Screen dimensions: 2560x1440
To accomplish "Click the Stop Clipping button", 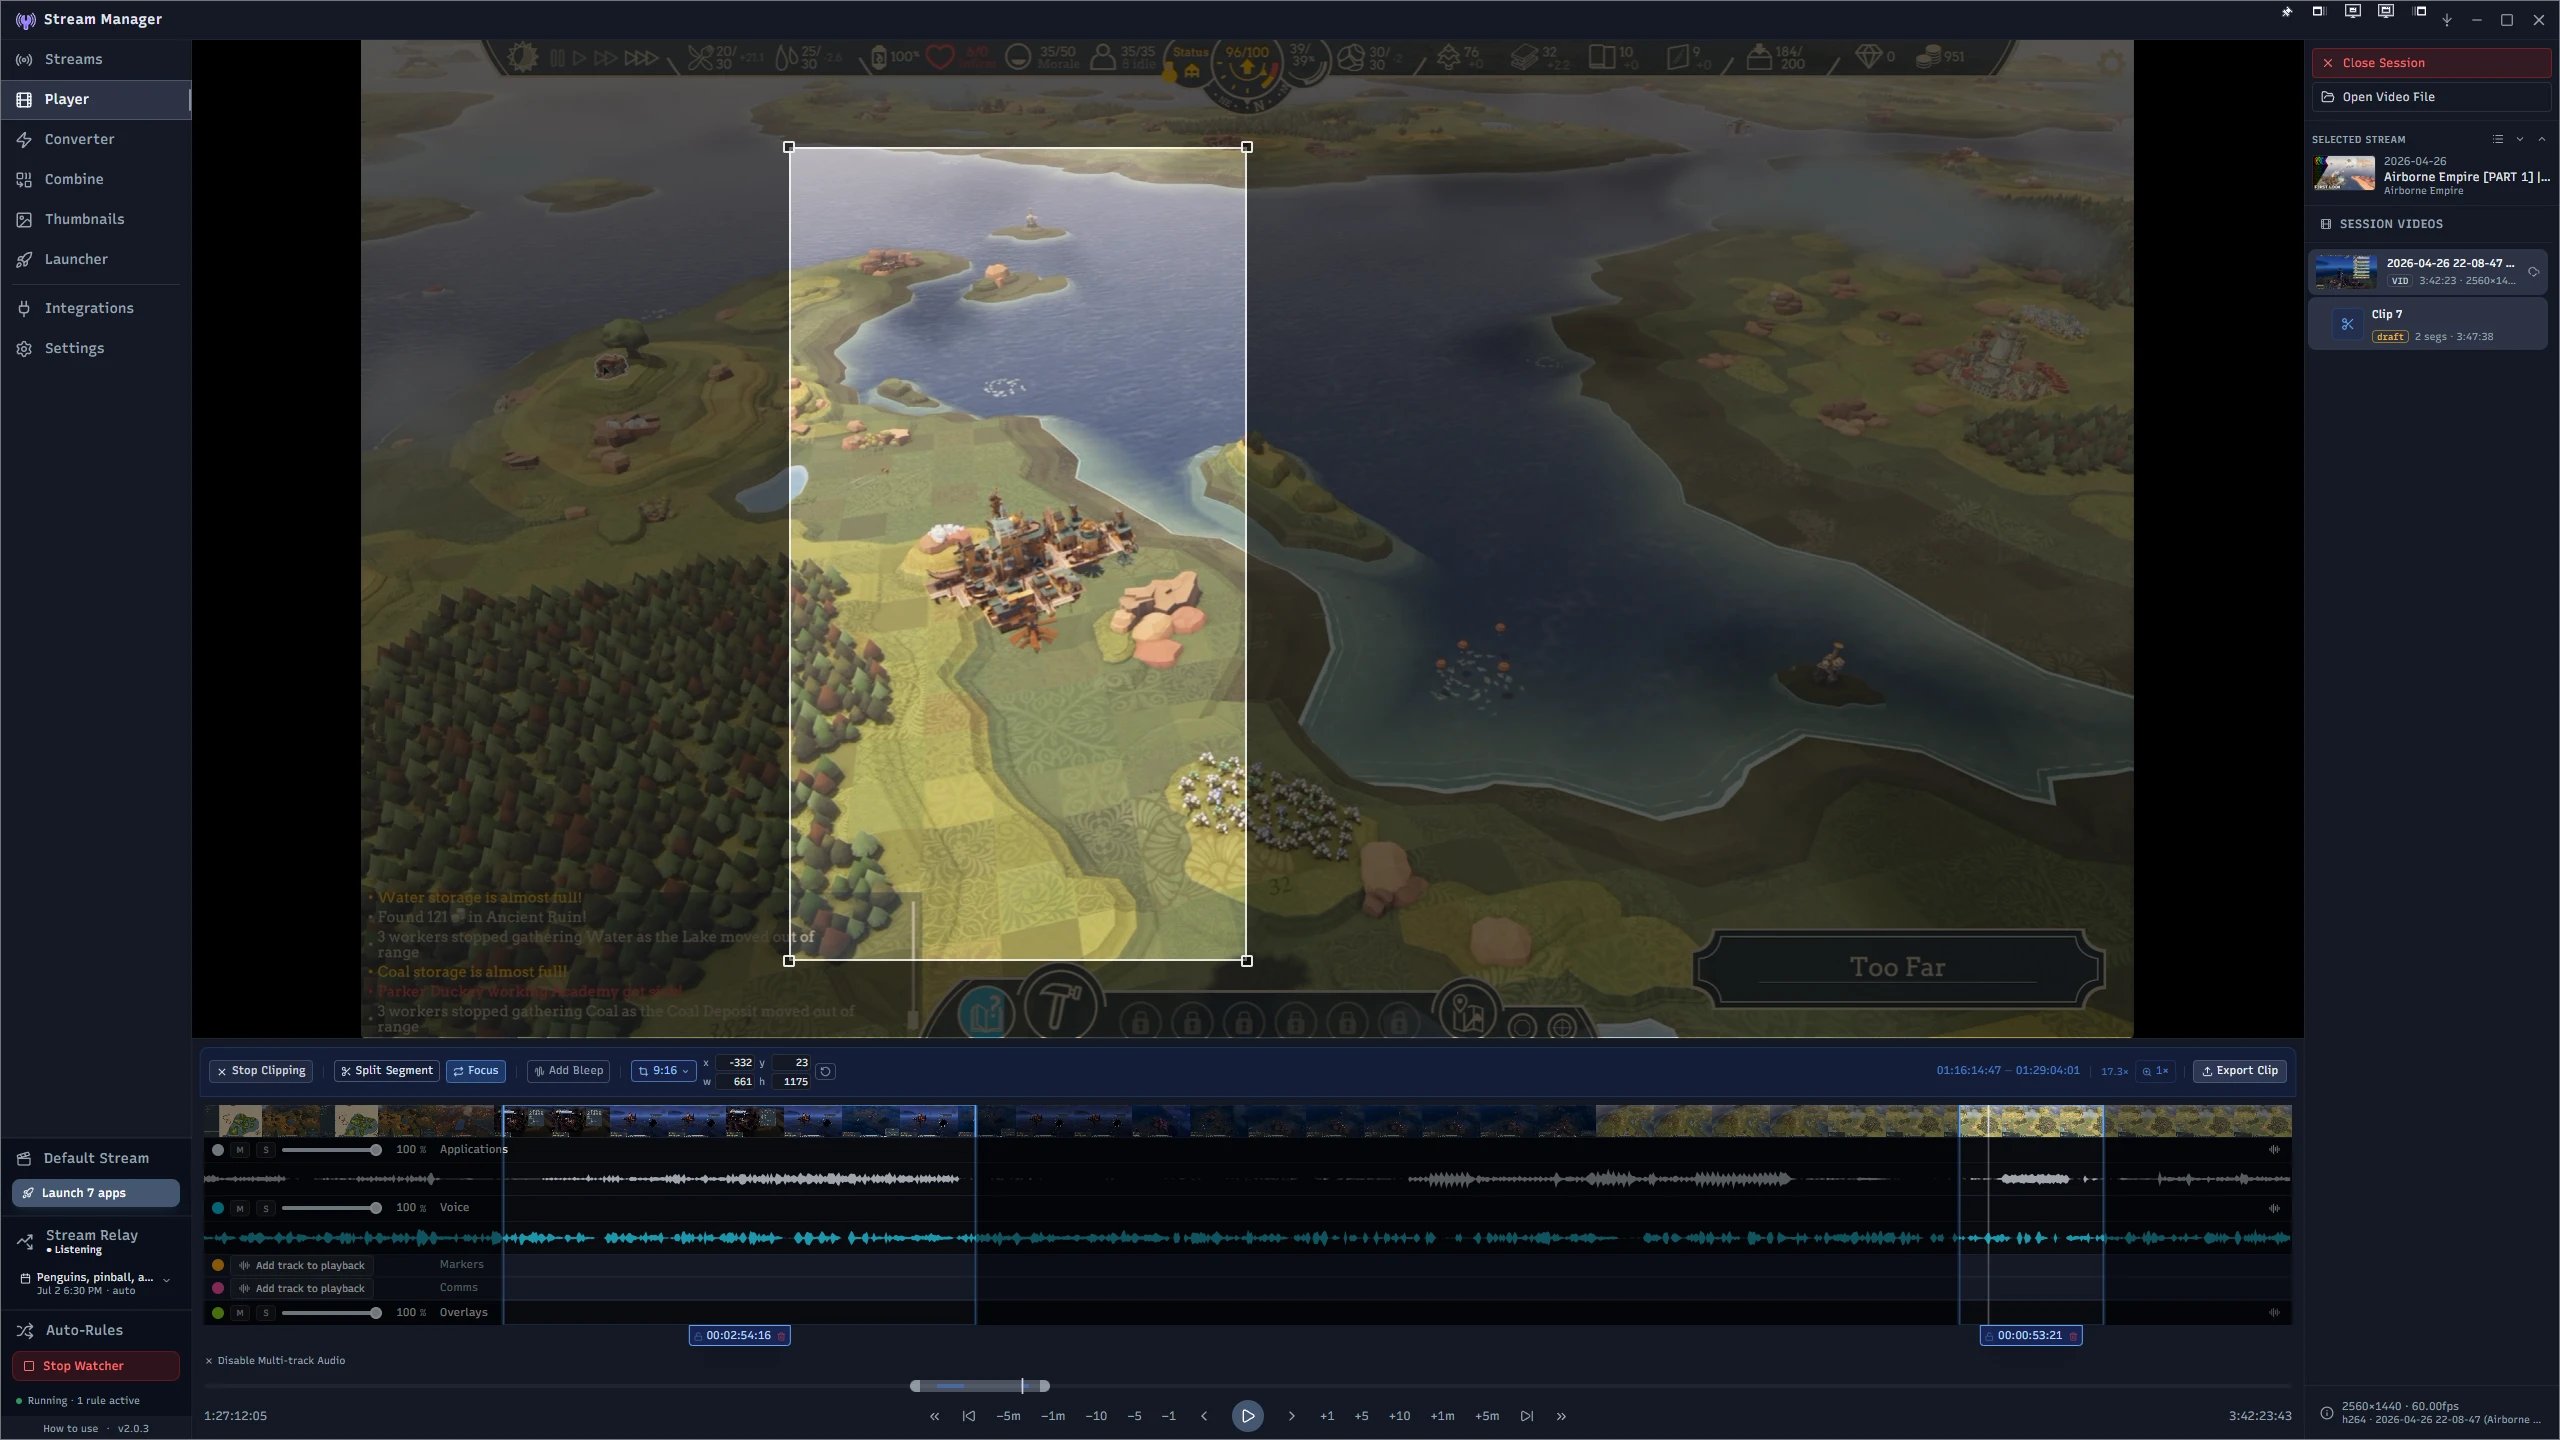I will [x=261, y=1070].
